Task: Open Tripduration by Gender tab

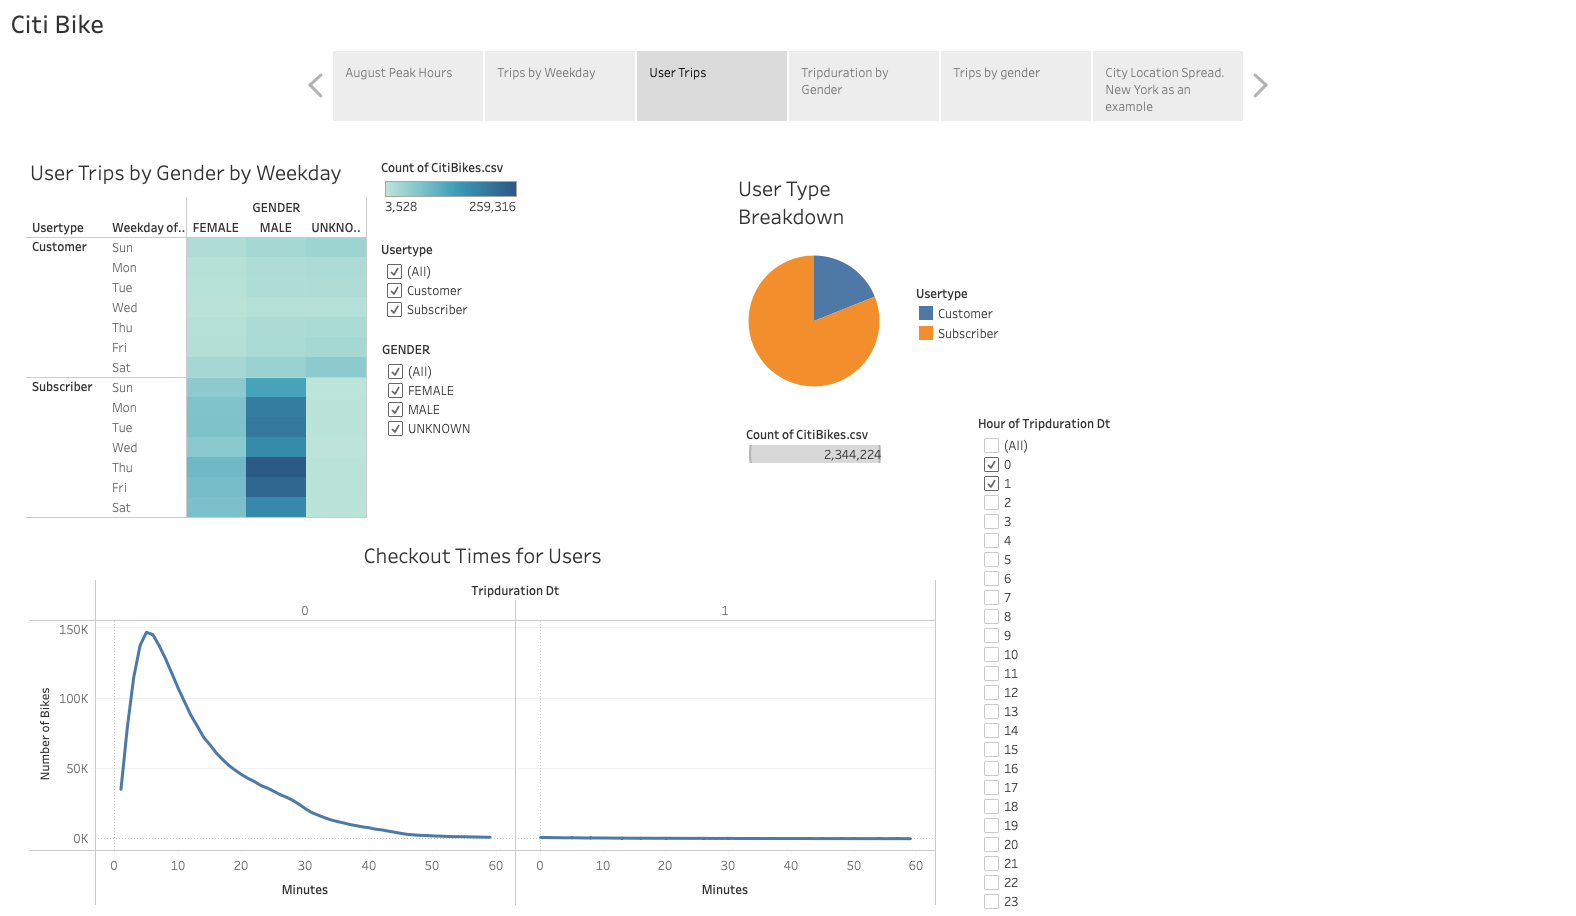Action: click(864, 86)
